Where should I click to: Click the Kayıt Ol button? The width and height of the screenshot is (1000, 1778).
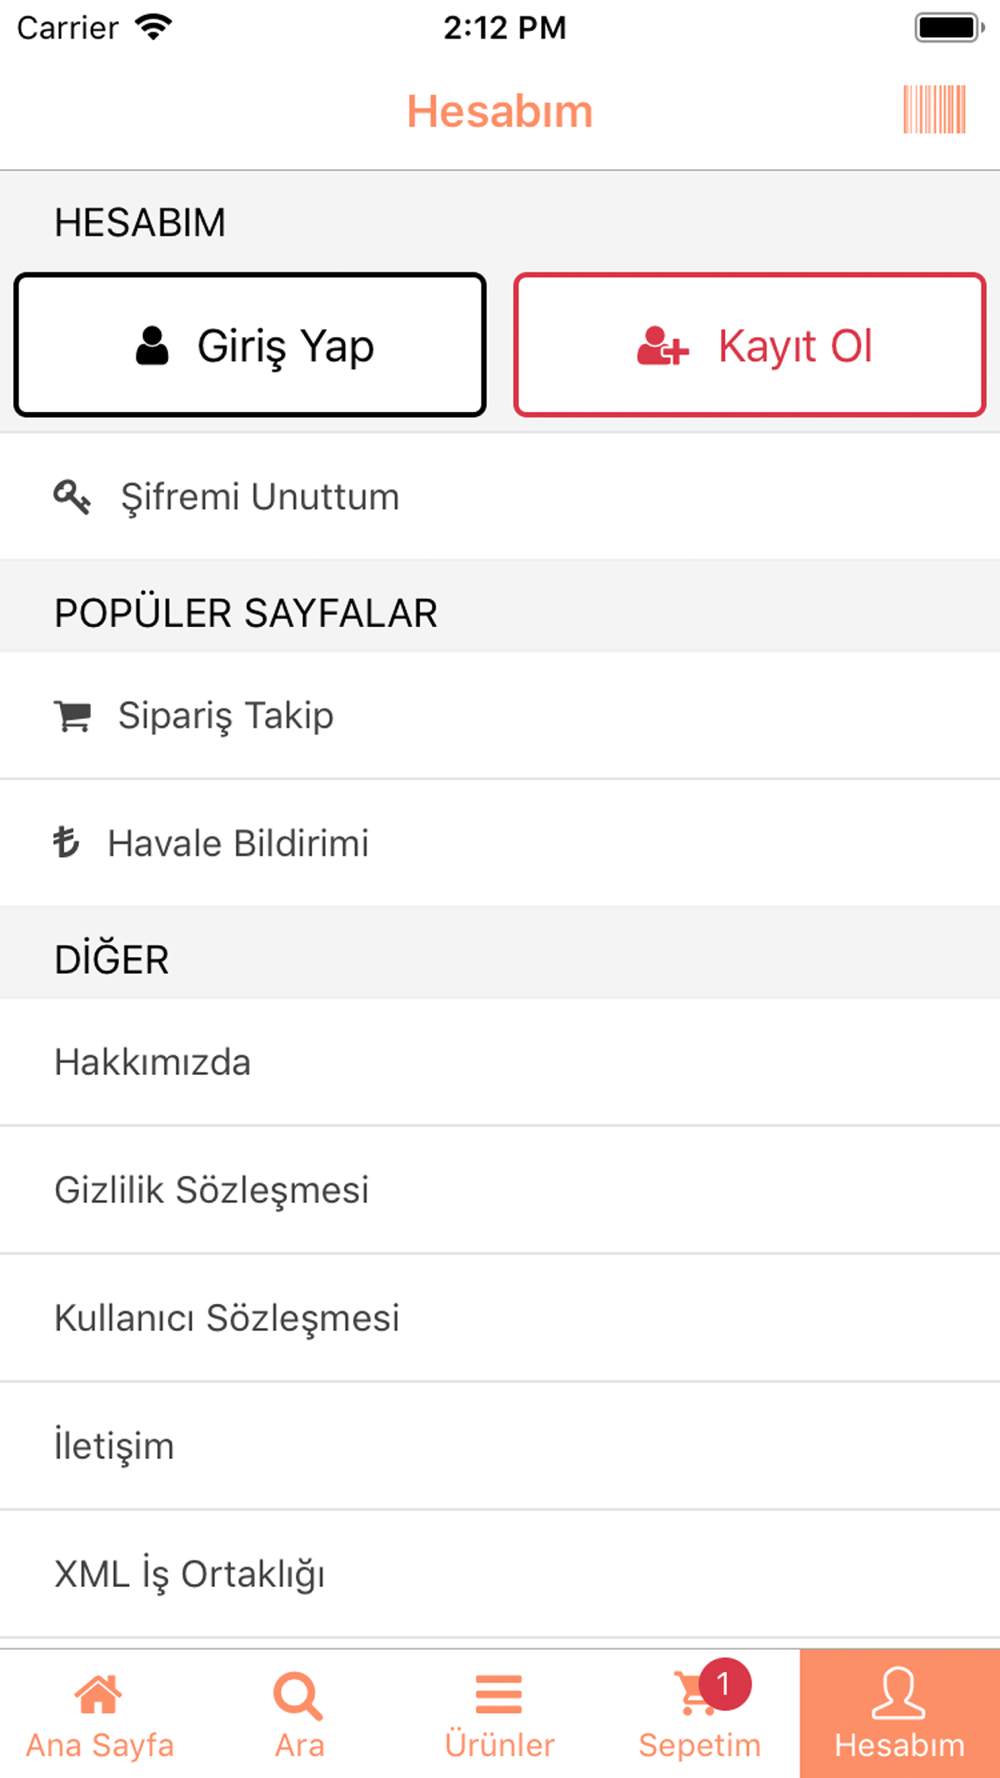pyautogui.click(x=750, y=345)
